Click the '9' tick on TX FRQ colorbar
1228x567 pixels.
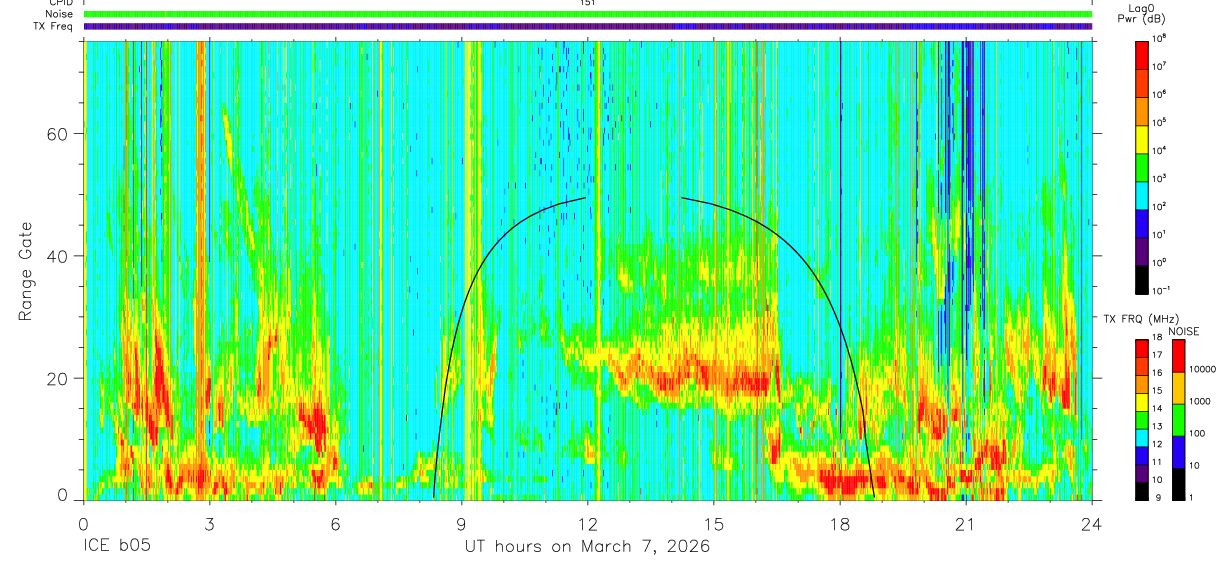[x=1160, y=497]
